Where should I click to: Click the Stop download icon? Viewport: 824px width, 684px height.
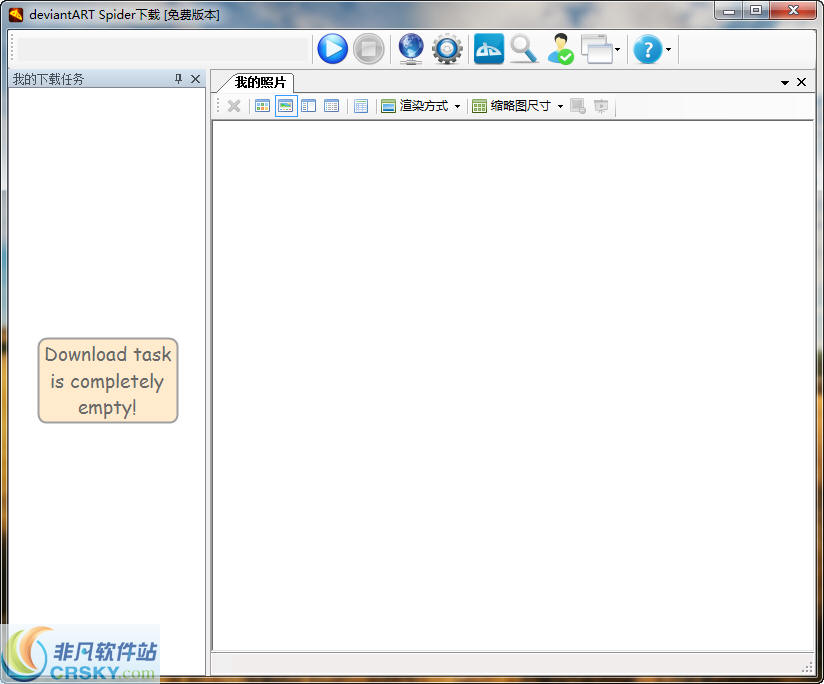click(x=368, y=48)
